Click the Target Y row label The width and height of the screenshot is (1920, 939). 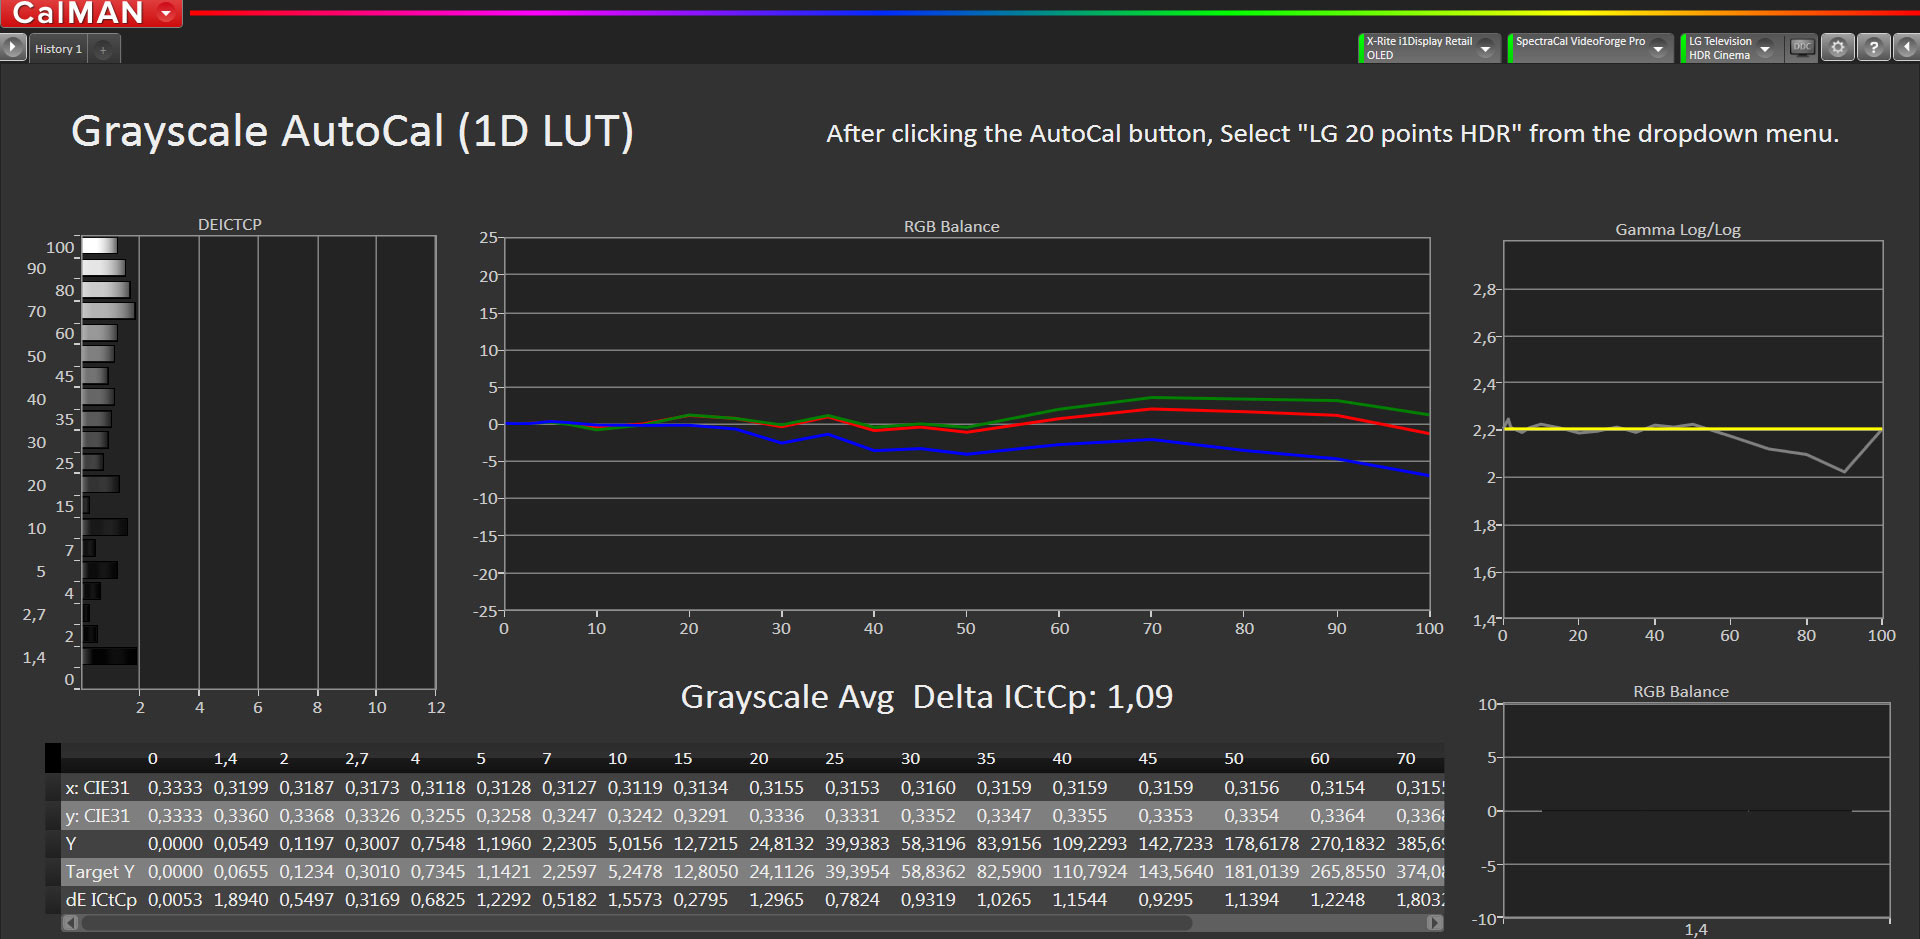coord(99,872)
